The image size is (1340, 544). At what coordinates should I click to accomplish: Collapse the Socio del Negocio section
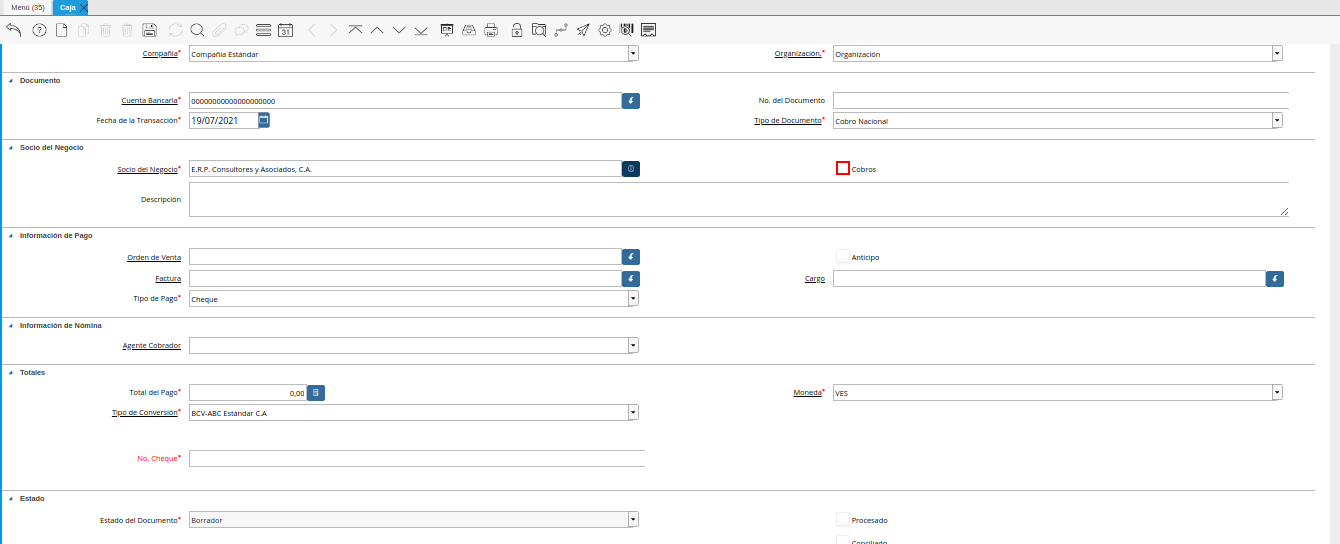click(11, 147)
